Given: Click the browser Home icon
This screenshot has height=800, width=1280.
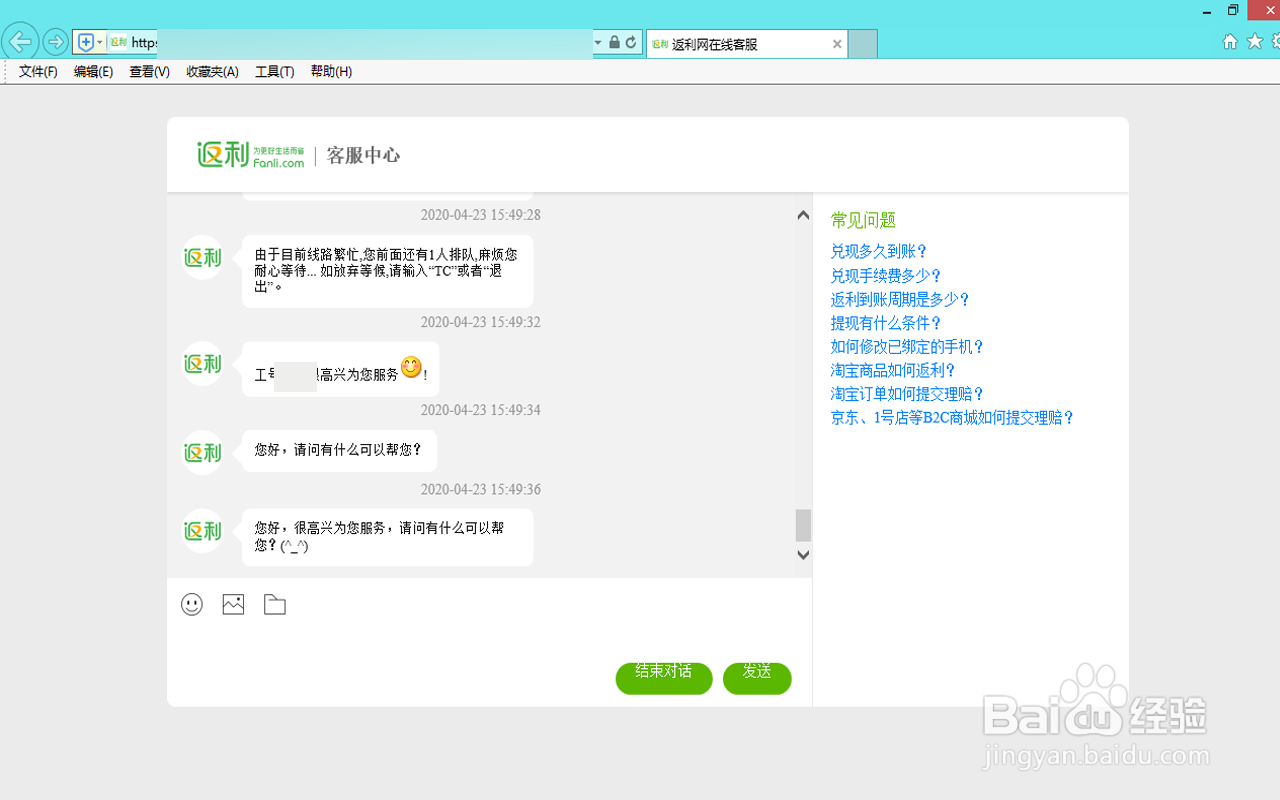Looking at the screenshot, I should click(1229, 42).
